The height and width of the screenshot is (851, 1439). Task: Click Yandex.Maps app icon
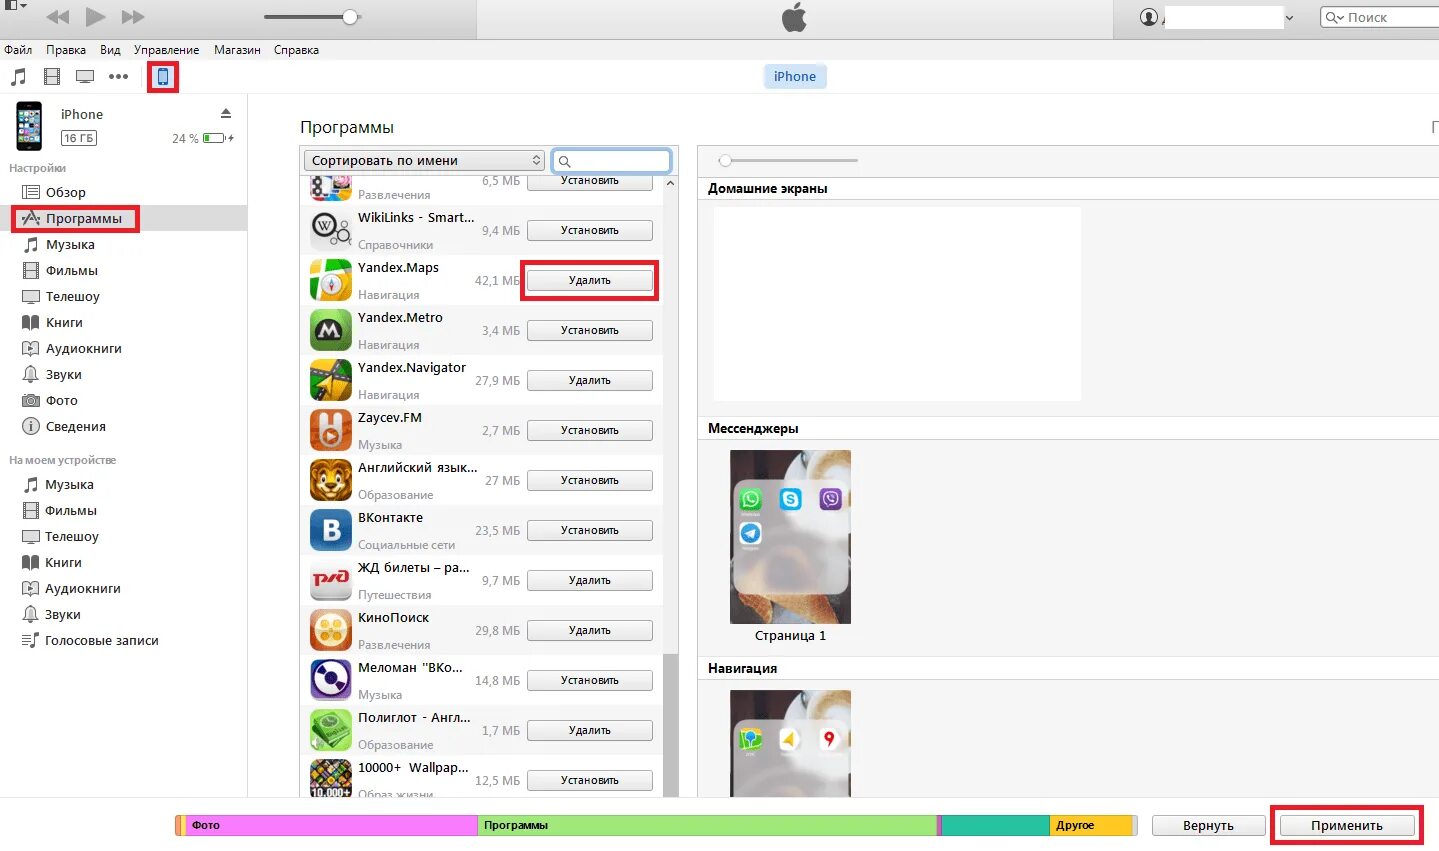click(x=330, y=280)
